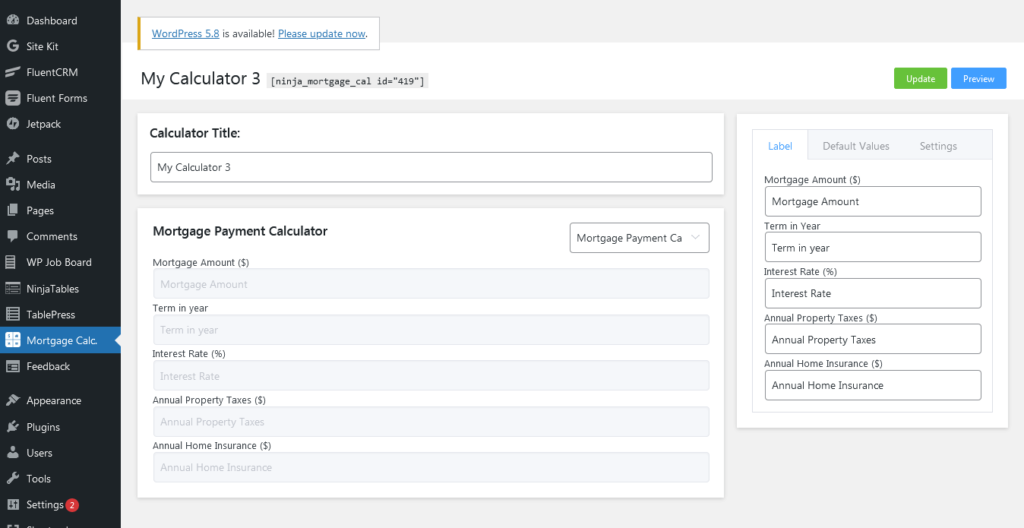Switch to the Settings tab in panel
Image resolution: width=1024 pixels, height=528 pixels.
coord(938,146)
